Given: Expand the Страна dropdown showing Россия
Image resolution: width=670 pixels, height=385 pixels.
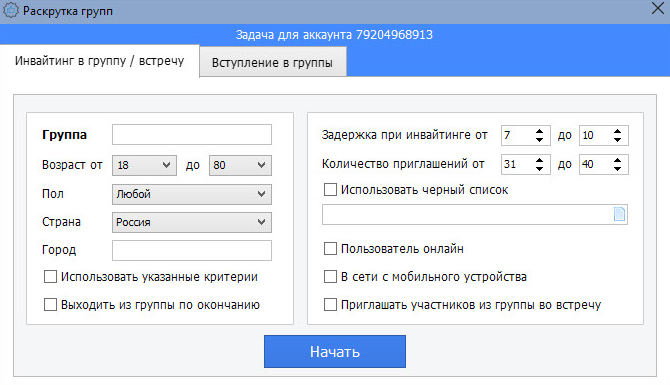Looking at the screenshot, I should (192, 222).
